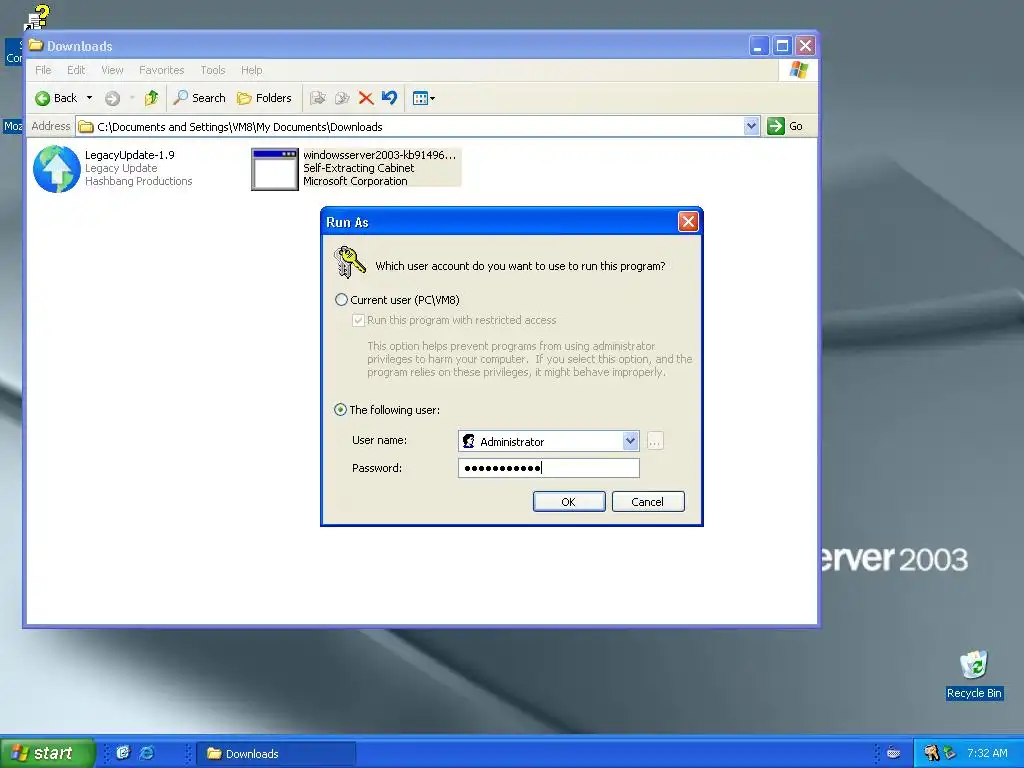Click the keys icon in Run As dialog
Screen dimensions: 1024x768
349,262
